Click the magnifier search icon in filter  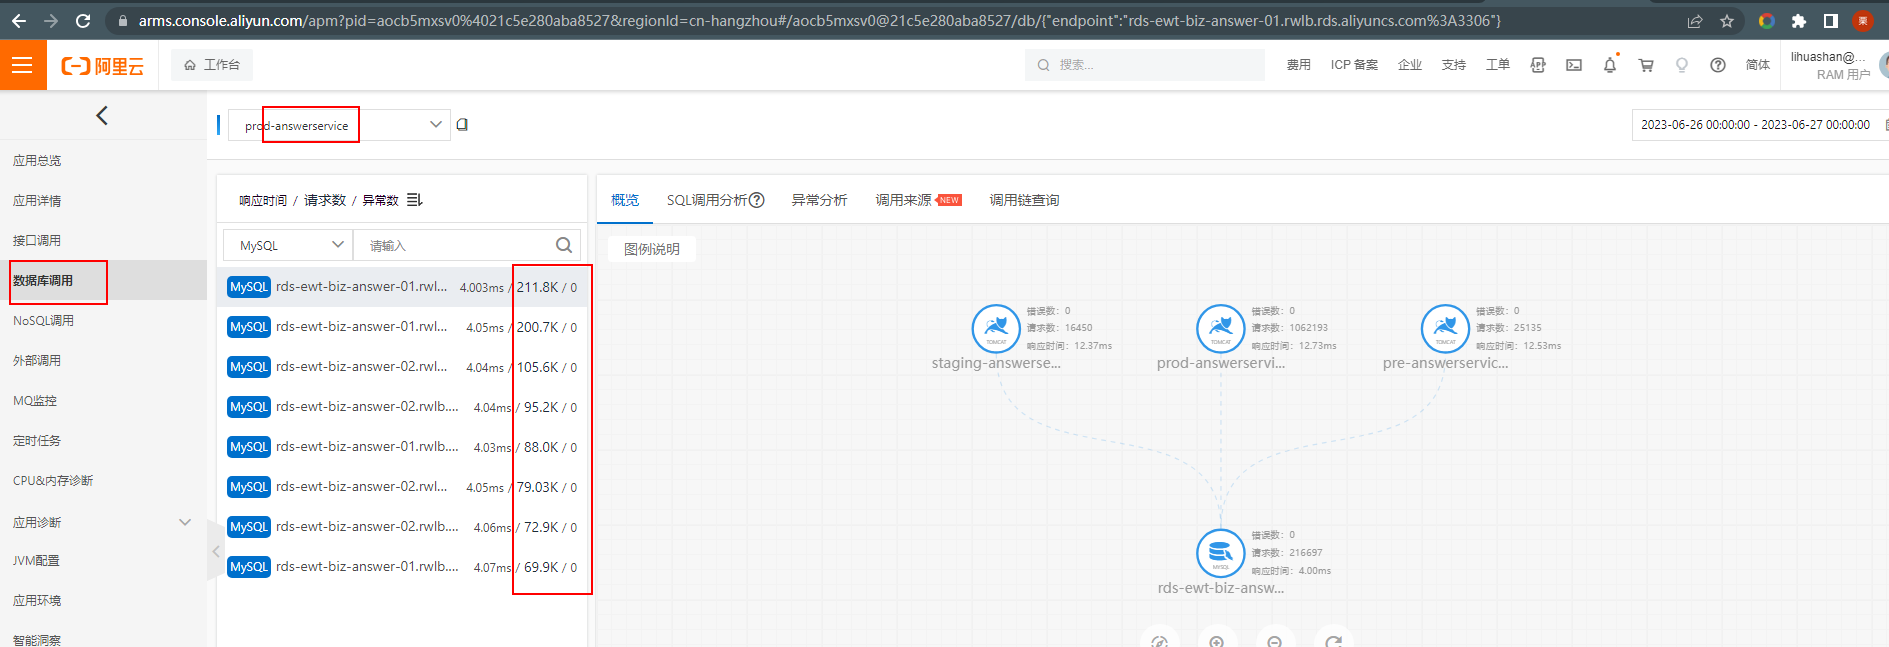[564, 245]
